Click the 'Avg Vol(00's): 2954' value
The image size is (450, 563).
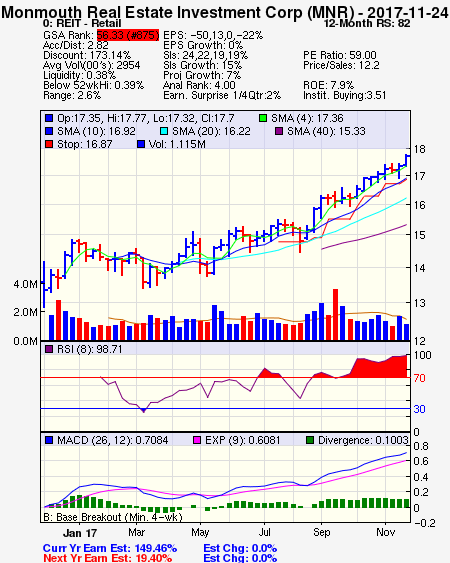[92, 65]
